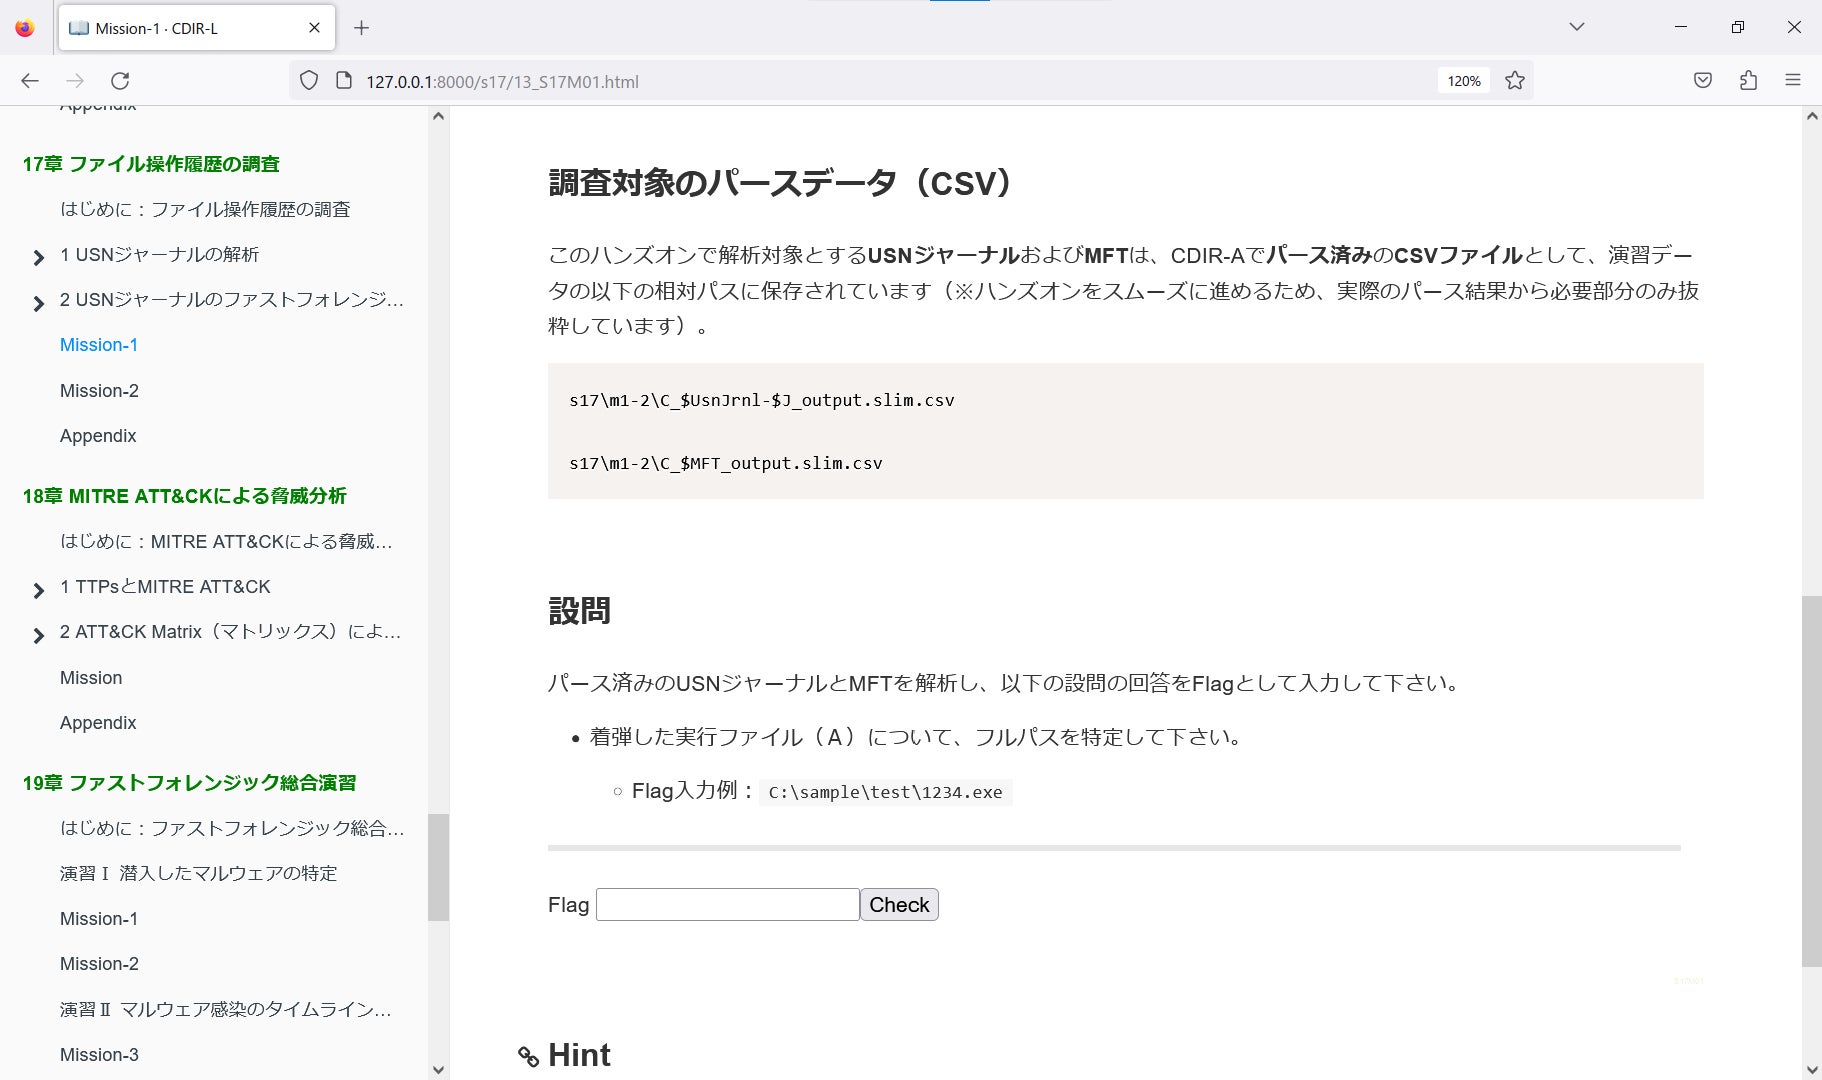The image size is (1822, 1080).
Task: Click the Firefox logo icon
Action: (25, 28)
